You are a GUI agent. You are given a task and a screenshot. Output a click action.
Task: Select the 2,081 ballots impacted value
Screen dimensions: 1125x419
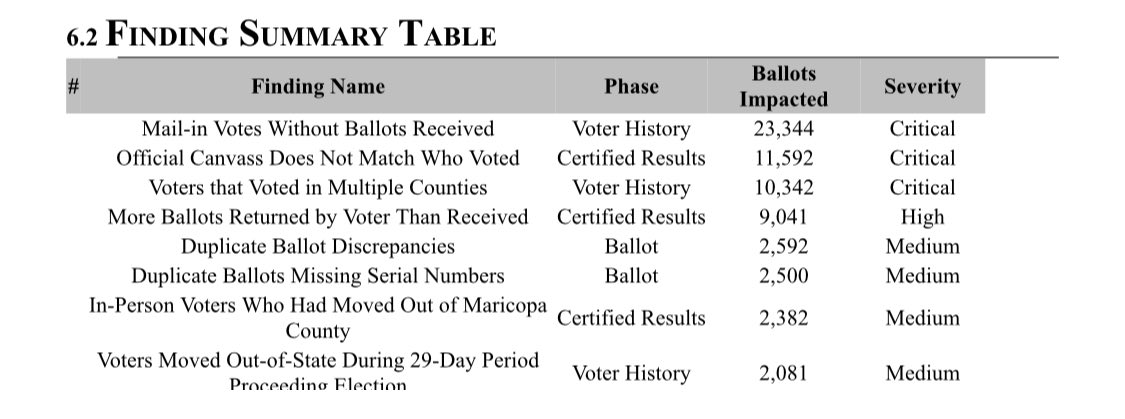(783, 373)
